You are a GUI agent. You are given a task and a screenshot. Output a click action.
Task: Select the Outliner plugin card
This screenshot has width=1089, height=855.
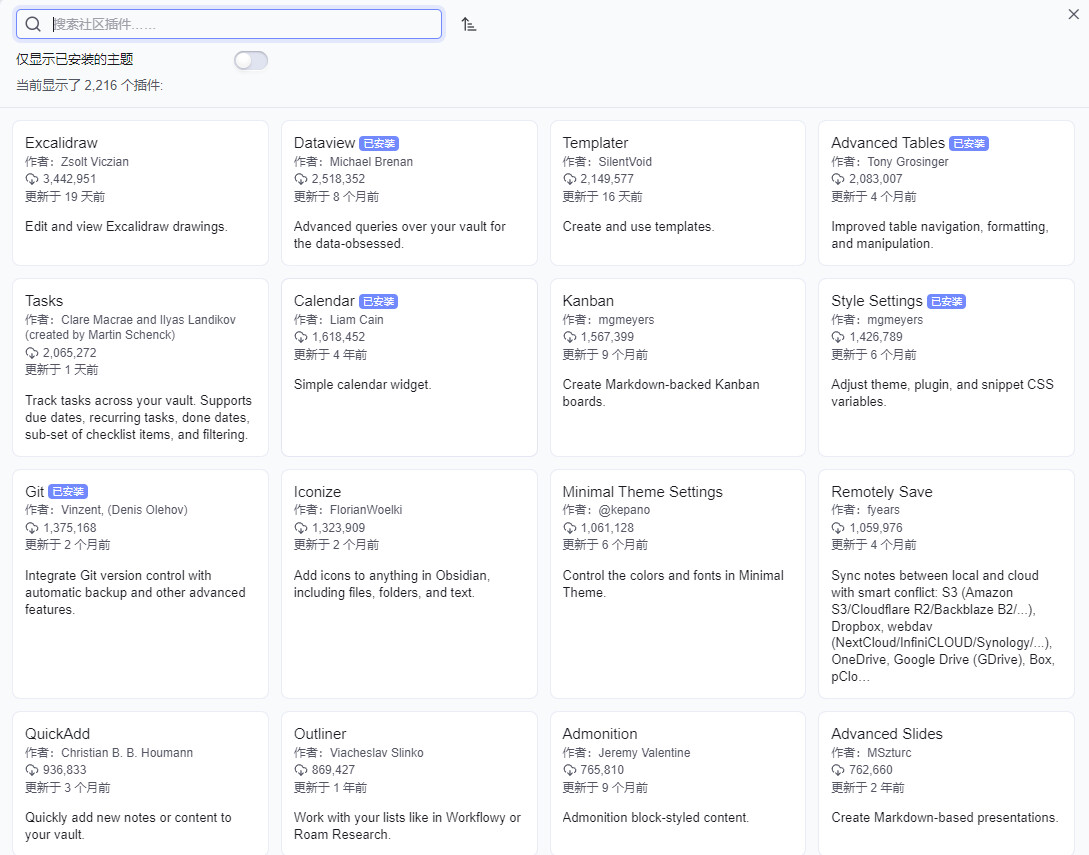pyautogui.click(x=409, y=782)
